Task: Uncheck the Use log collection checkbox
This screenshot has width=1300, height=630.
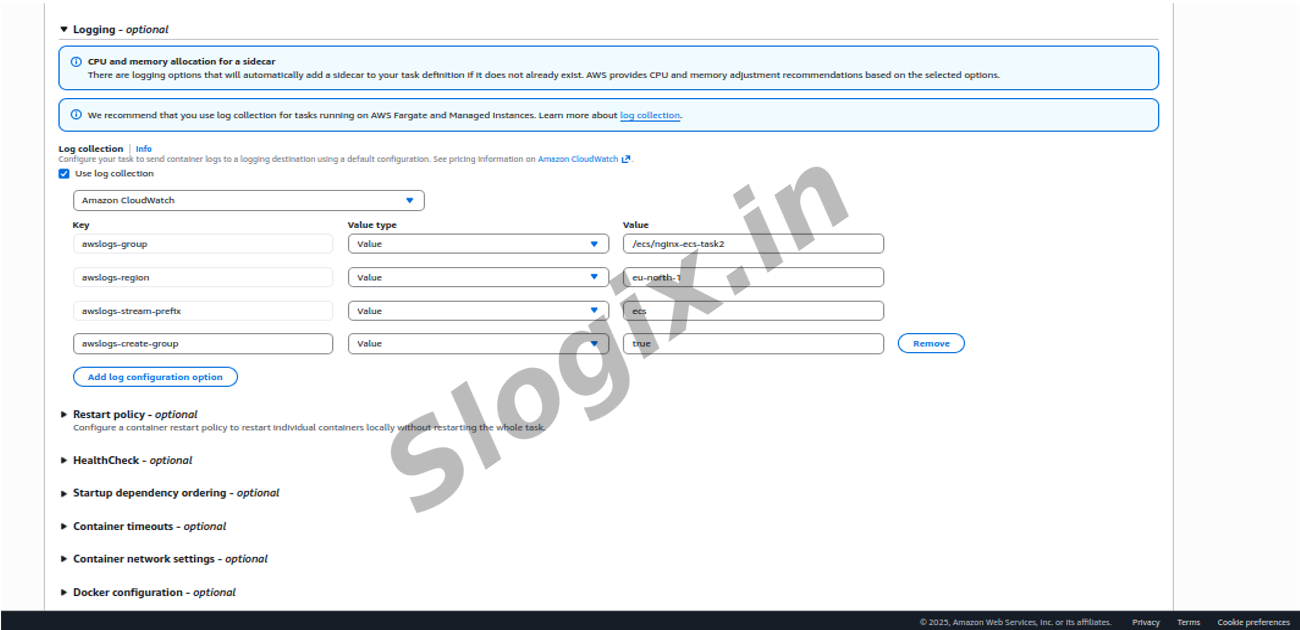Action: pyautogui.click(x=64, y=174)
